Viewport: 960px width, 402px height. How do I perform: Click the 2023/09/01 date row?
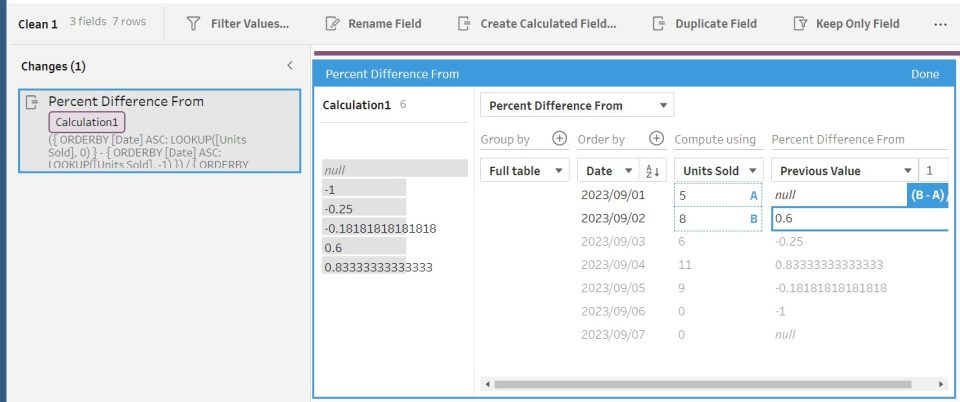point(613,195)
